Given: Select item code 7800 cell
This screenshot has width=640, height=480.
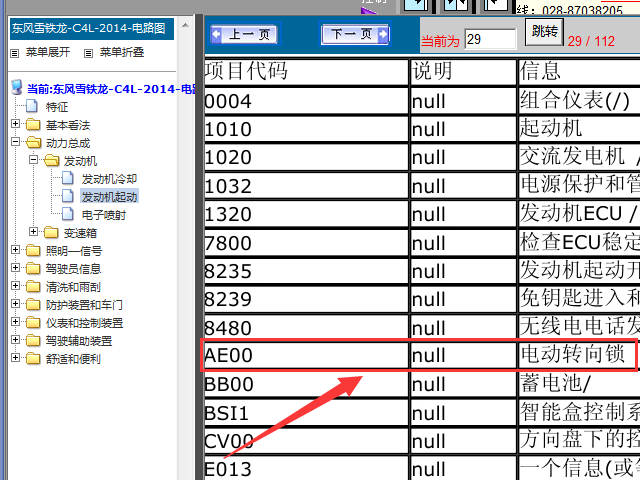Looking at the screenshot, I should tap(306, 242).
